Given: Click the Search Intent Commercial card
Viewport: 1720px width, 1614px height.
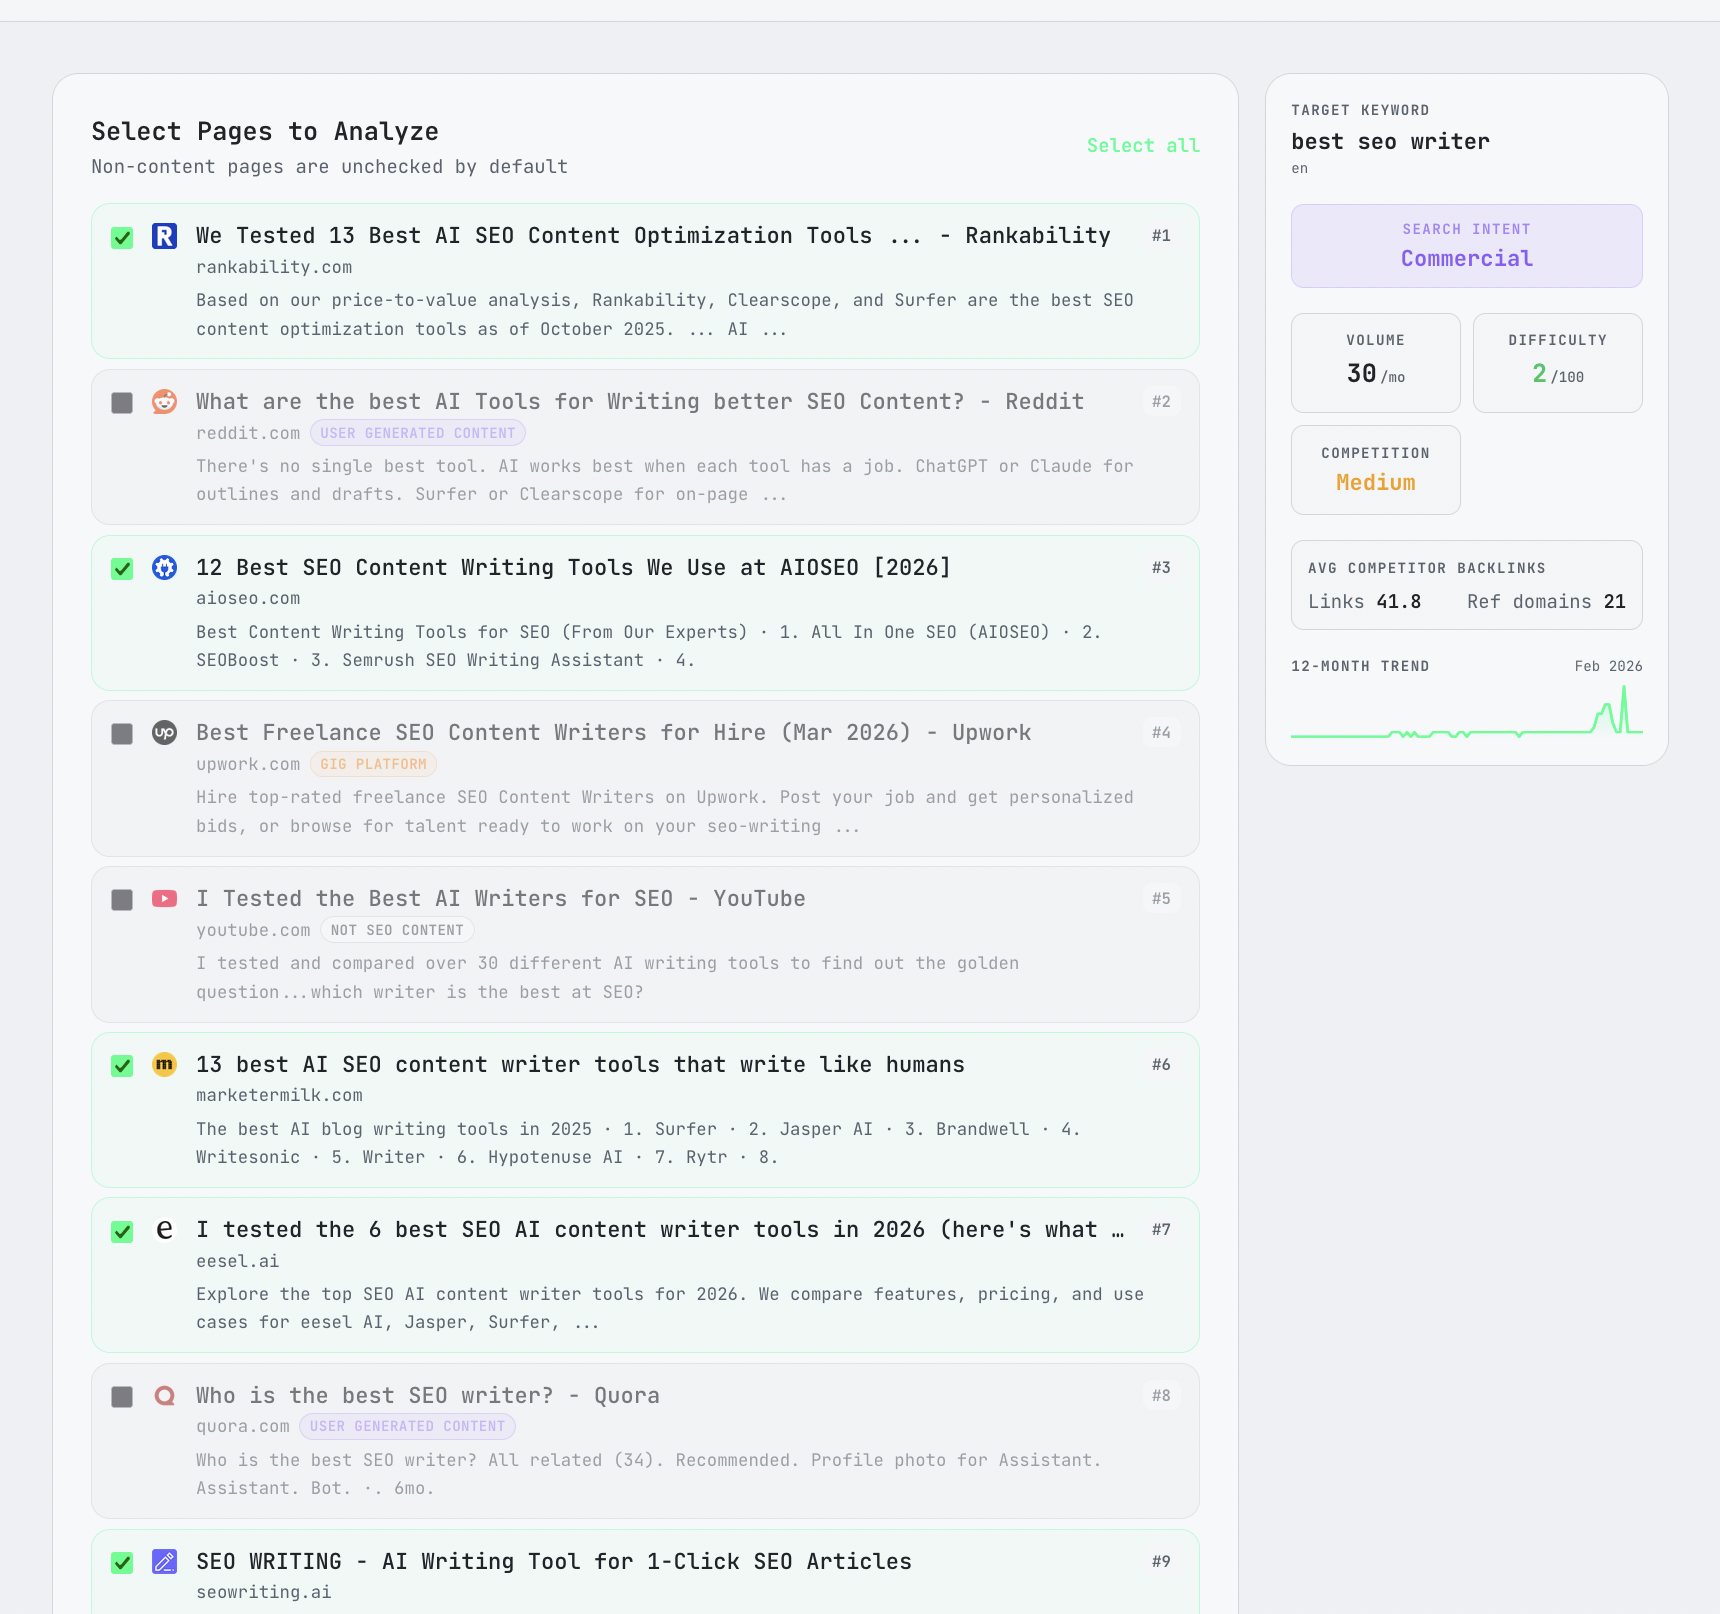Looking at the screenshot, I should pos(1466,246).
